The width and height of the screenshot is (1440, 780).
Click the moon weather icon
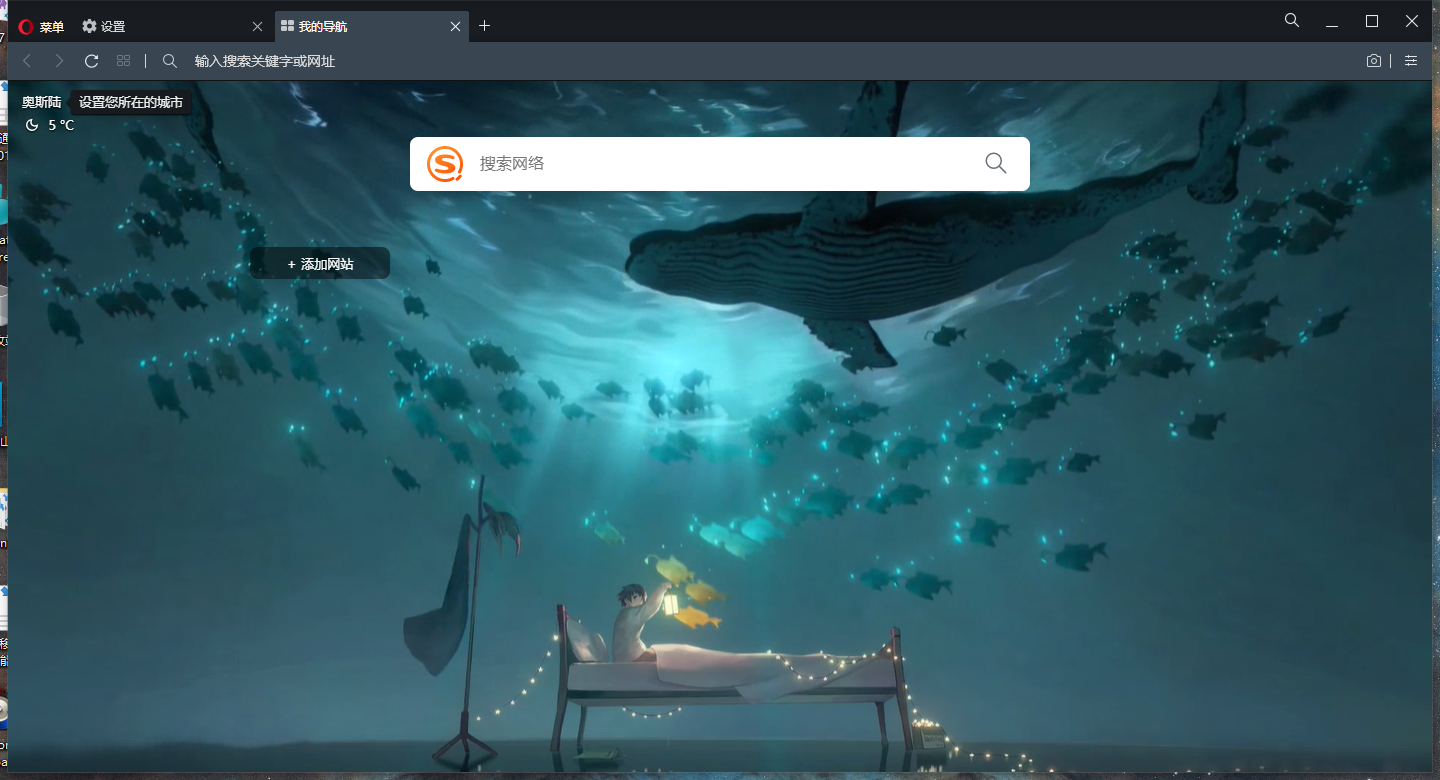tap(32, 125)
